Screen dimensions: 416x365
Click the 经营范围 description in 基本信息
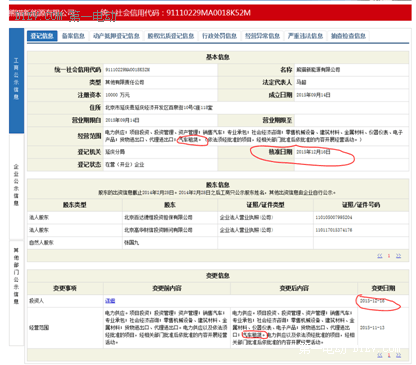click(254, 136)
